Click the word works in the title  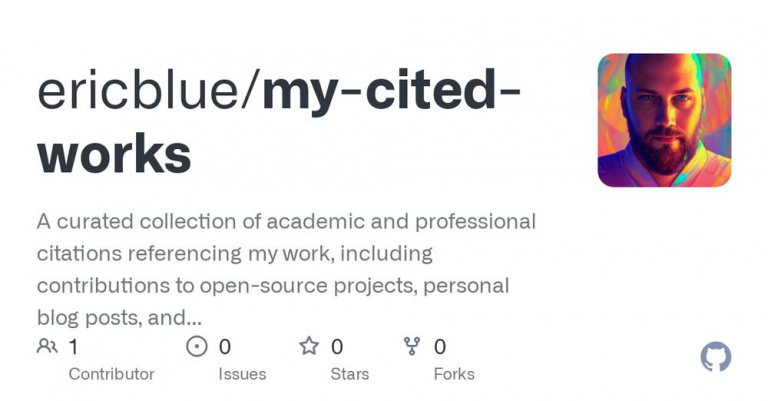114,153
